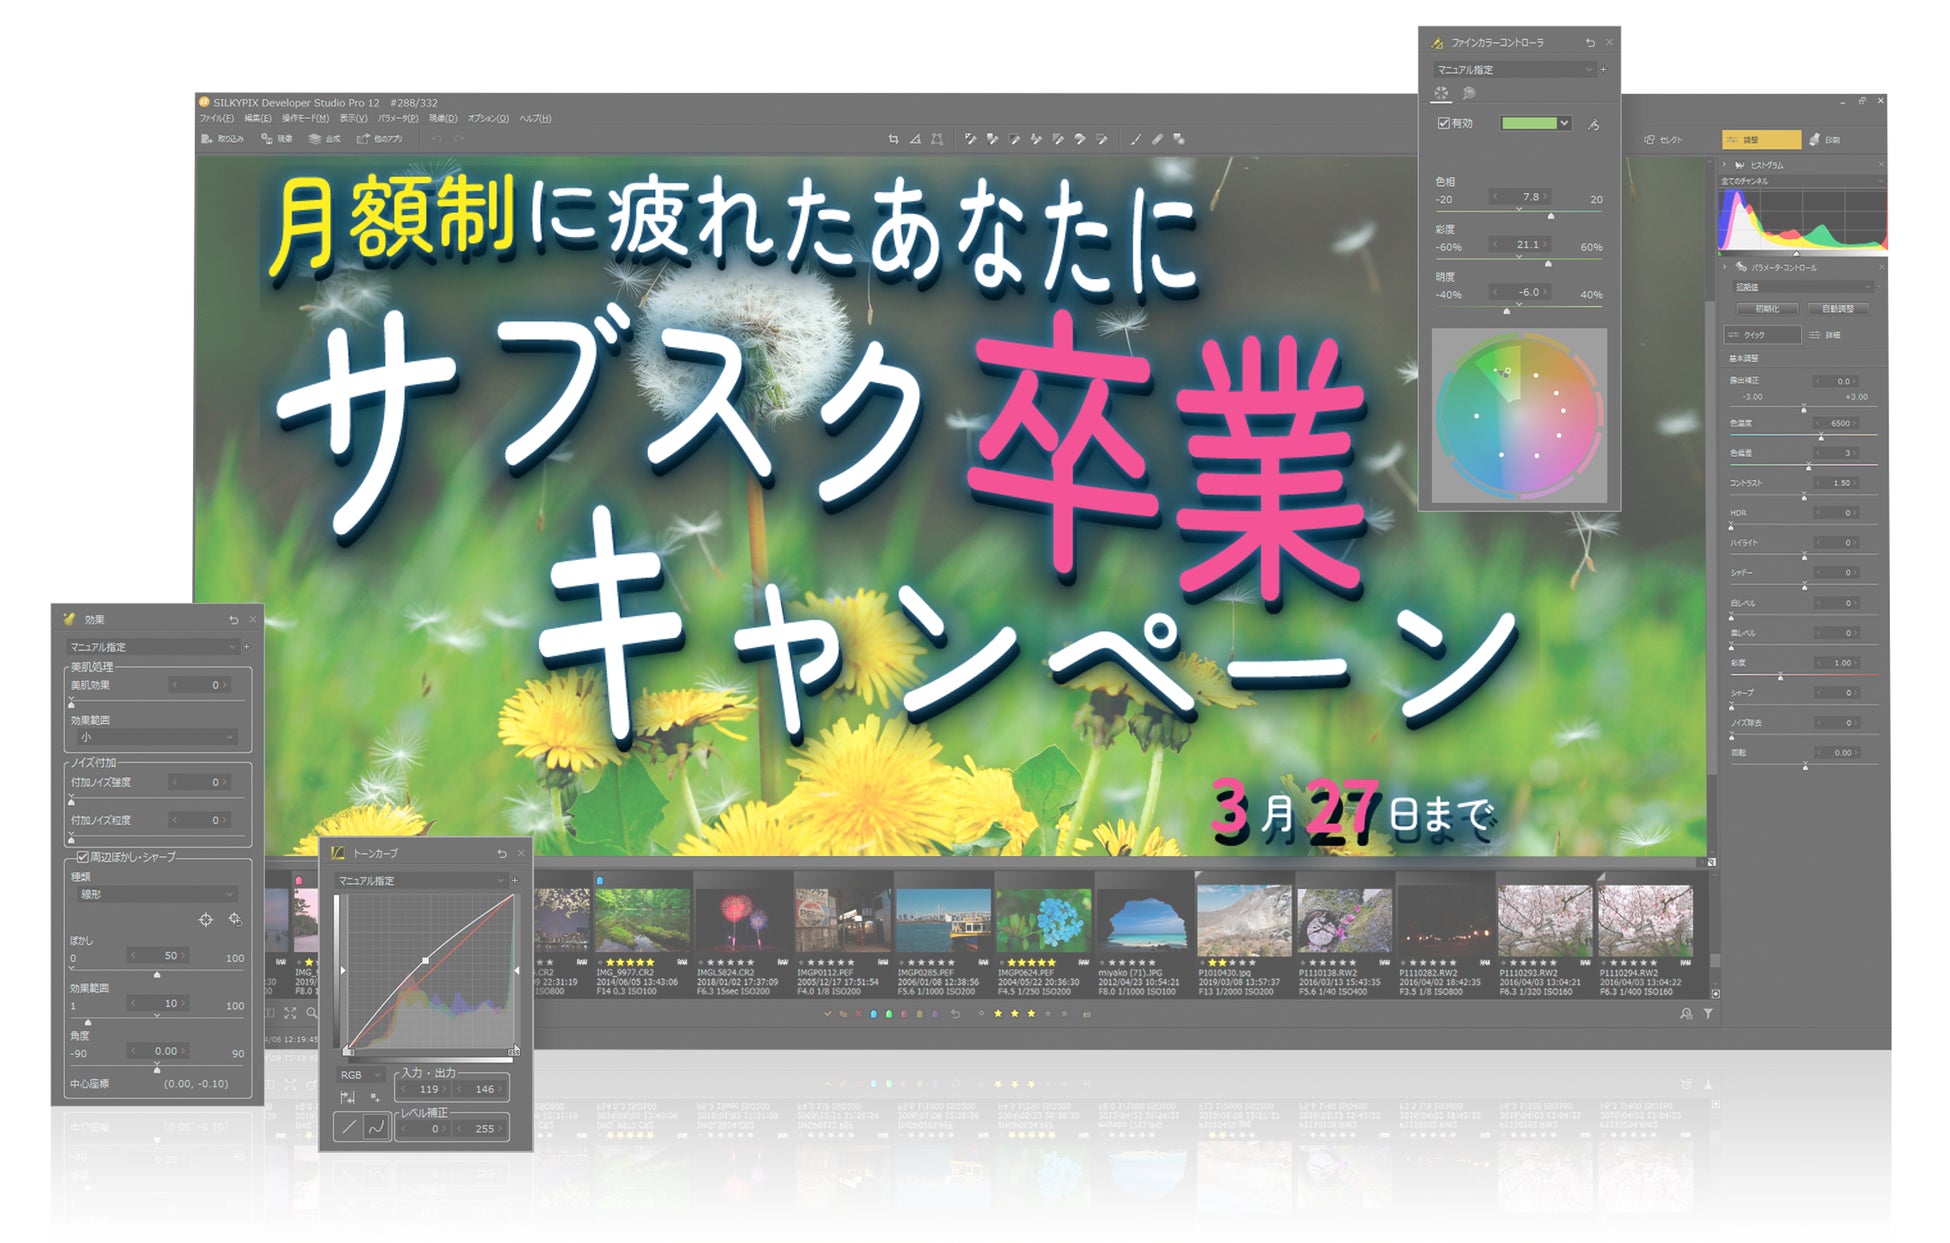The image size is (1950, 1243).
Task: Reset the Tone Curve panel with the undo arrow
Action: pyautogui.click(x=502, y=853)
